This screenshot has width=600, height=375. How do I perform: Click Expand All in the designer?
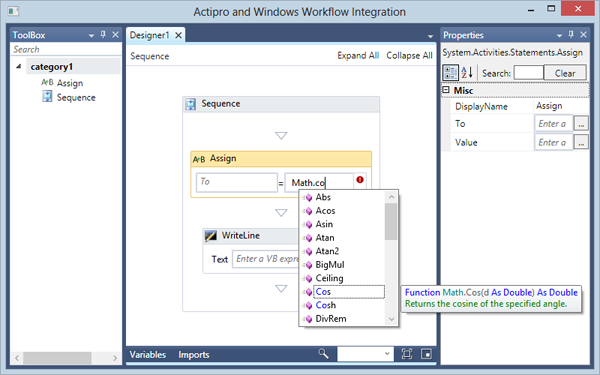(x=358, y=55)
